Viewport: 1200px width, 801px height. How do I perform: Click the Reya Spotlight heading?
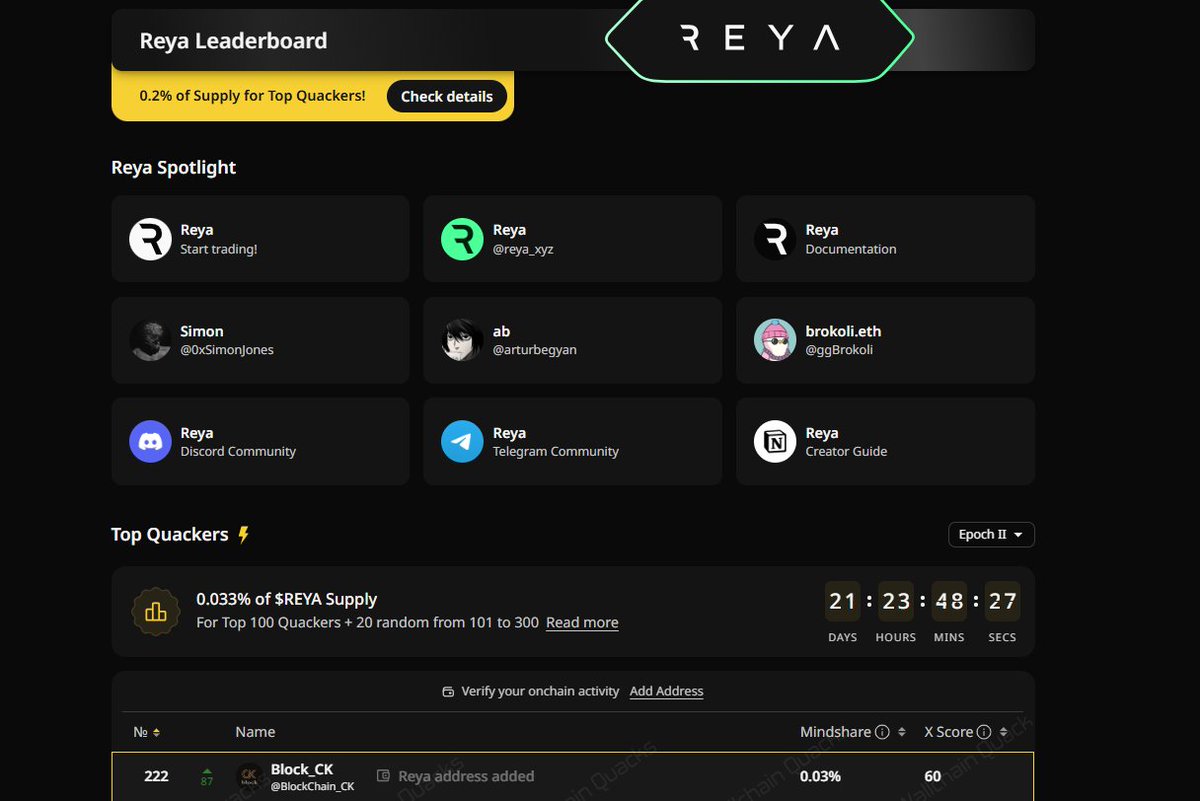pos(173,167)
